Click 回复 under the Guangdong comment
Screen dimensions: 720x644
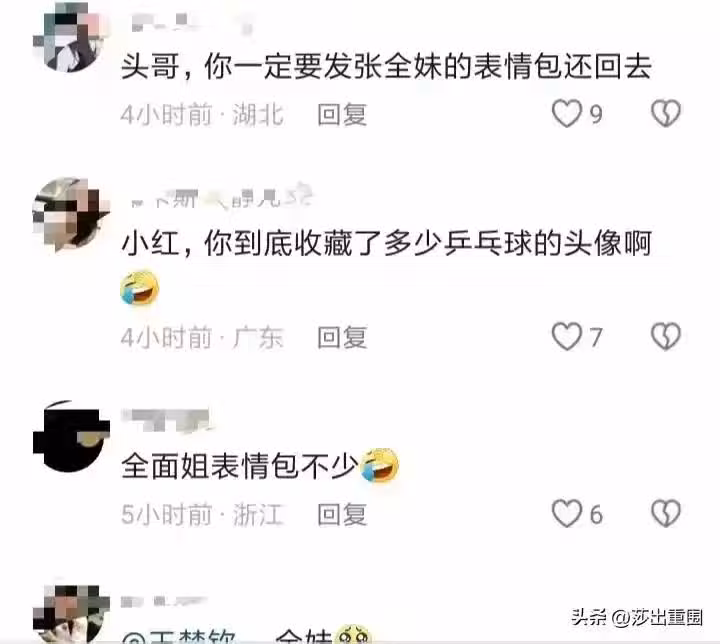pos(342,338)
